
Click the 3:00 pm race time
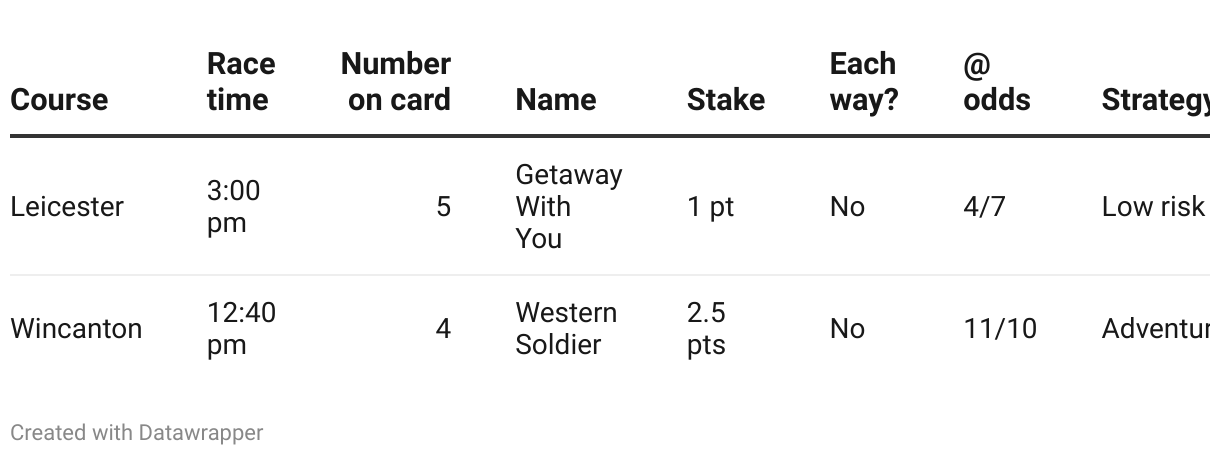[x=233, y=207]
